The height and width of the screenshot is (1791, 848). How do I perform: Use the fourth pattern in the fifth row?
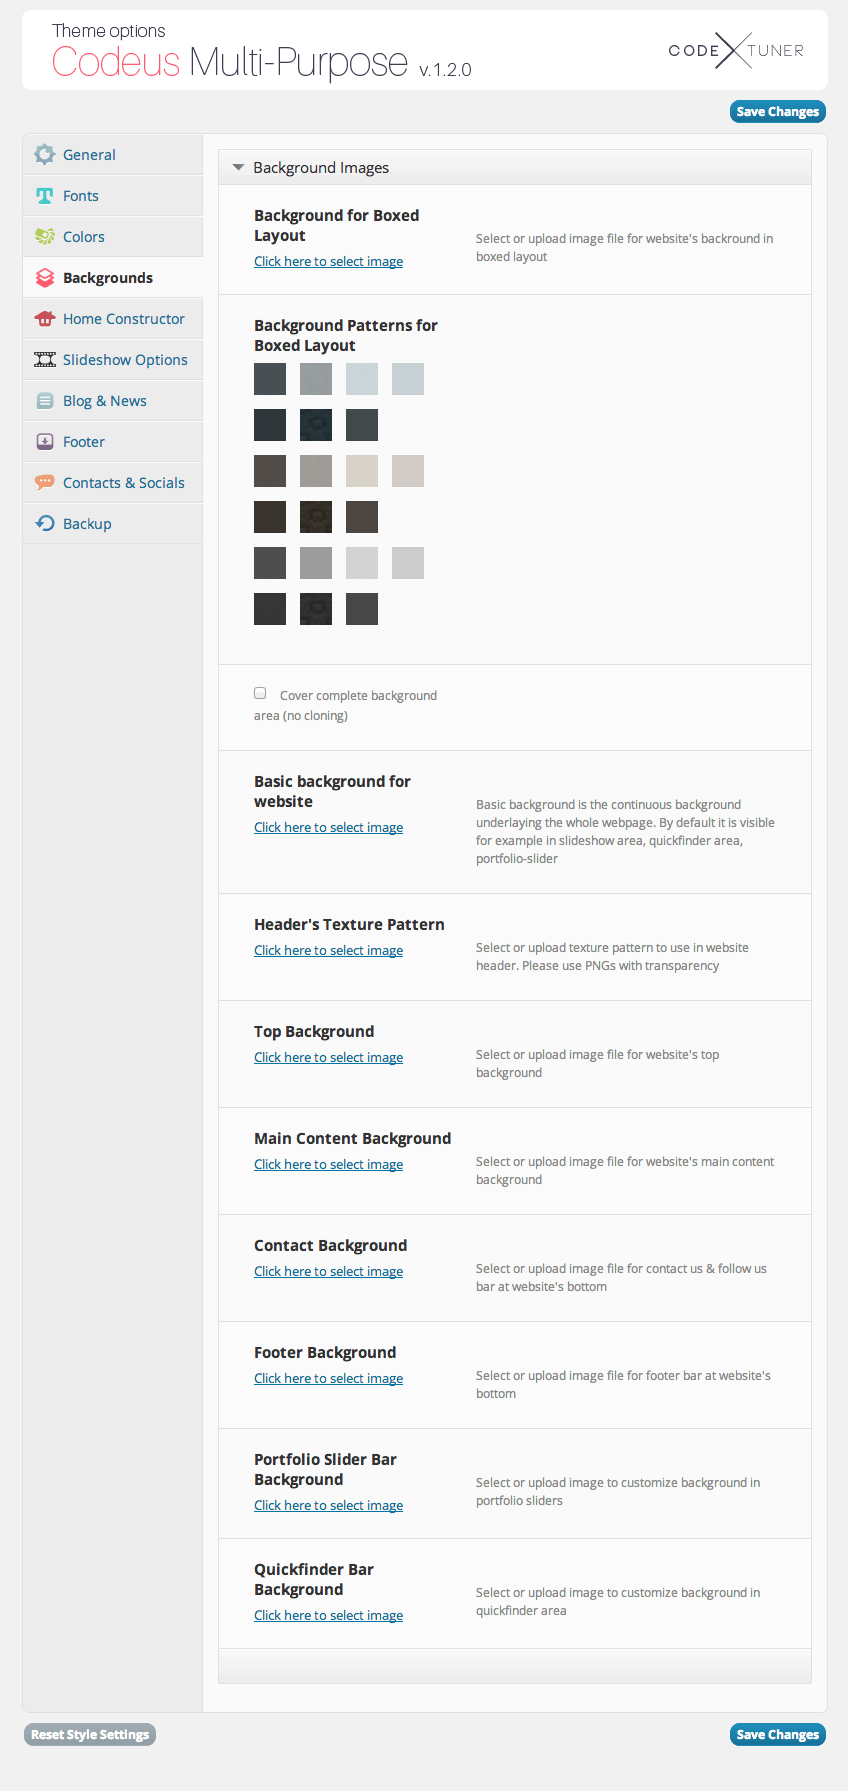[x=408, y=563]
